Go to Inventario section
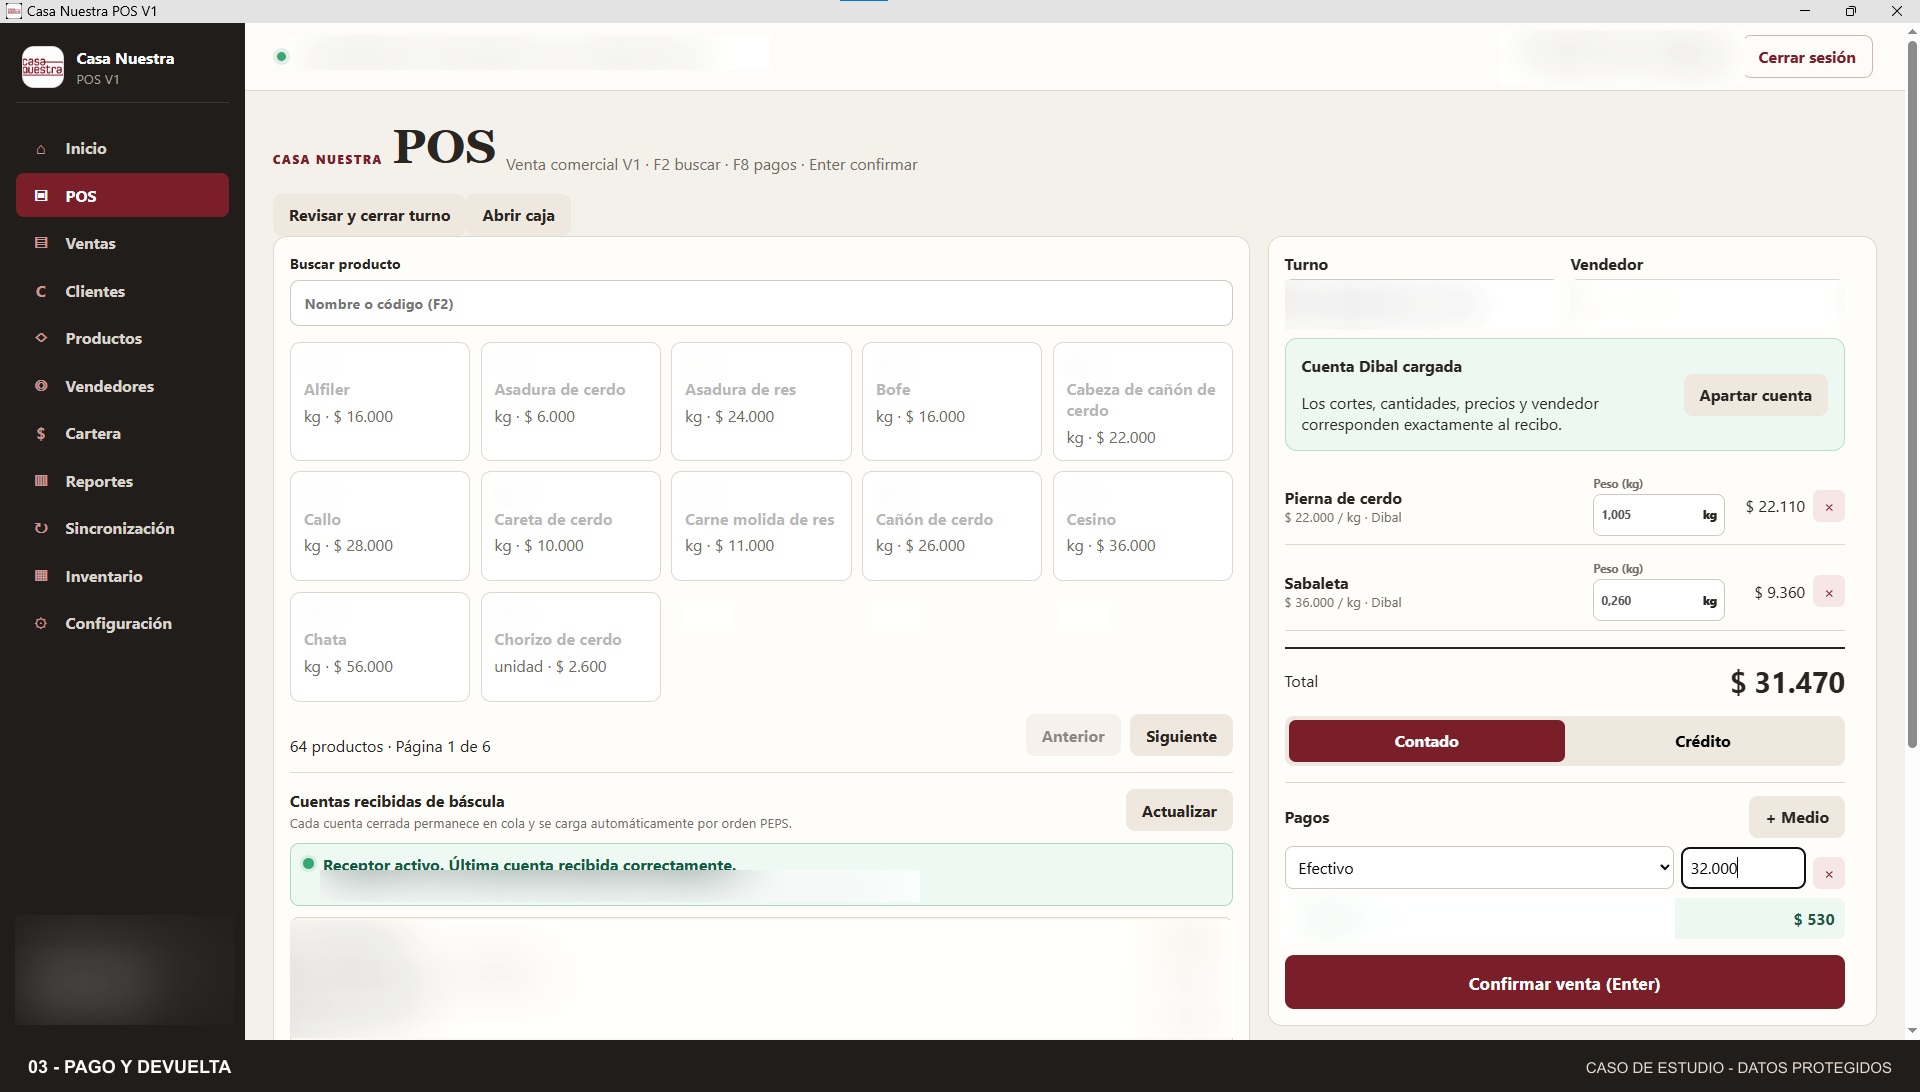 pyautogui.click(x=122, y=576)
